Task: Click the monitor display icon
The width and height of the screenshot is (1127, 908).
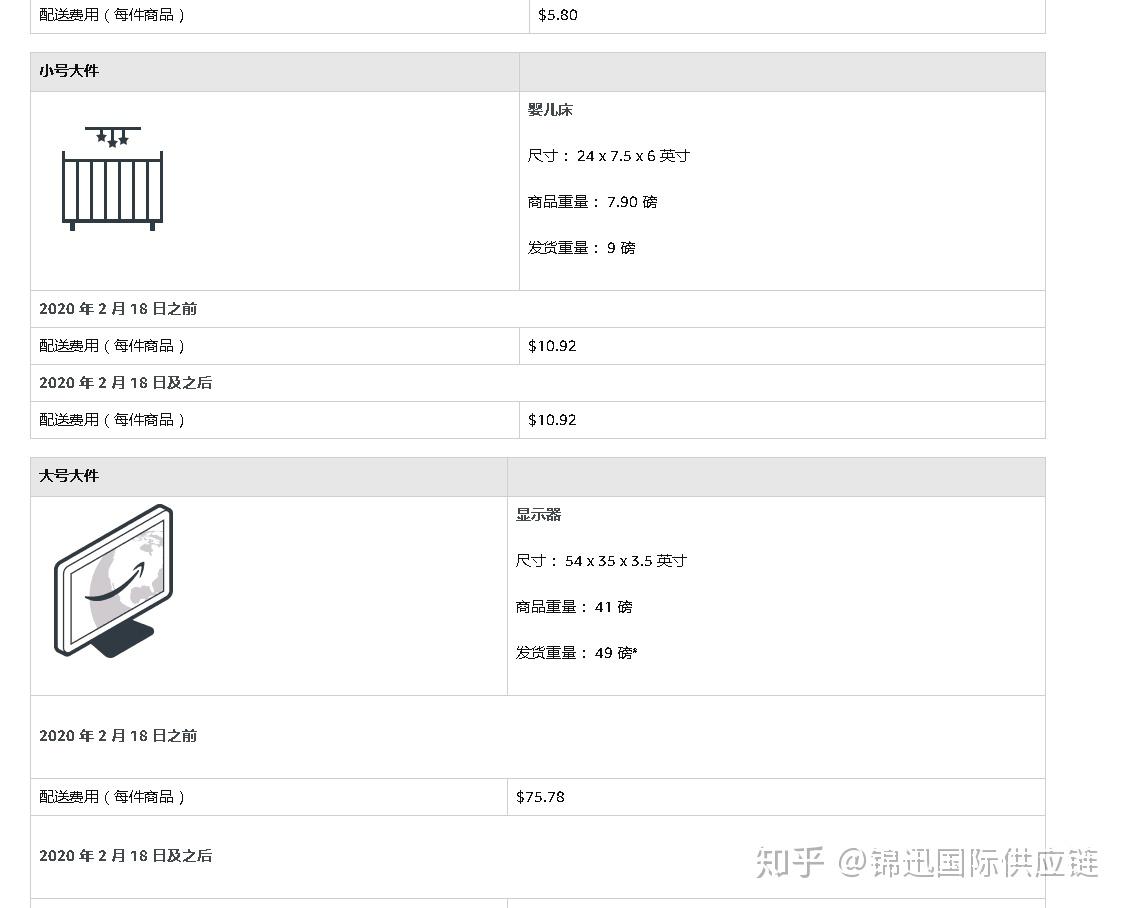Action: click(x=114, y=581)
